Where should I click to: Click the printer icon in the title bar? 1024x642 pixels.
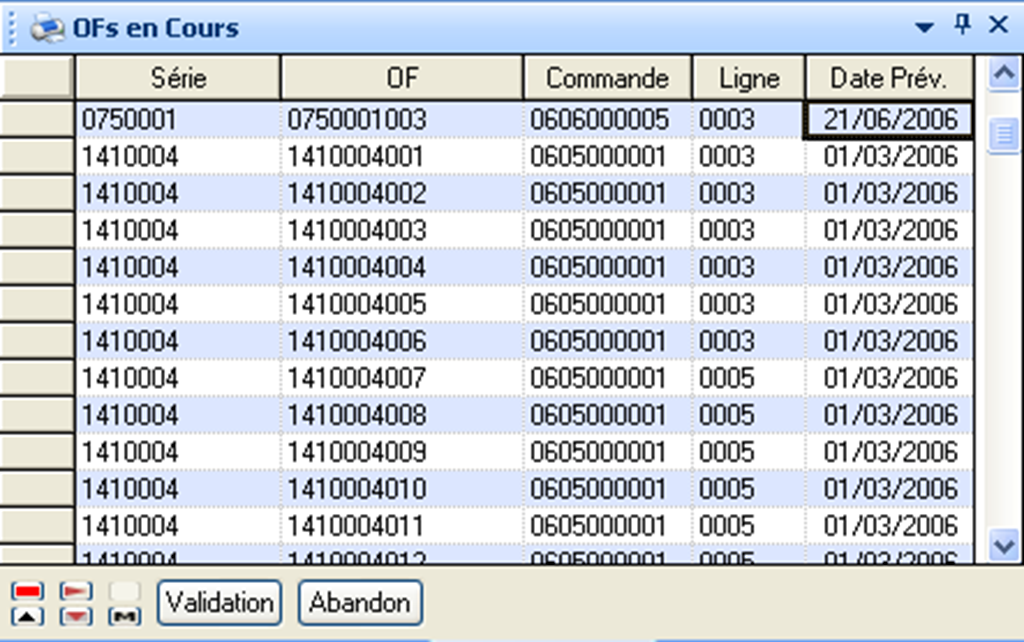tap(46, 27)
